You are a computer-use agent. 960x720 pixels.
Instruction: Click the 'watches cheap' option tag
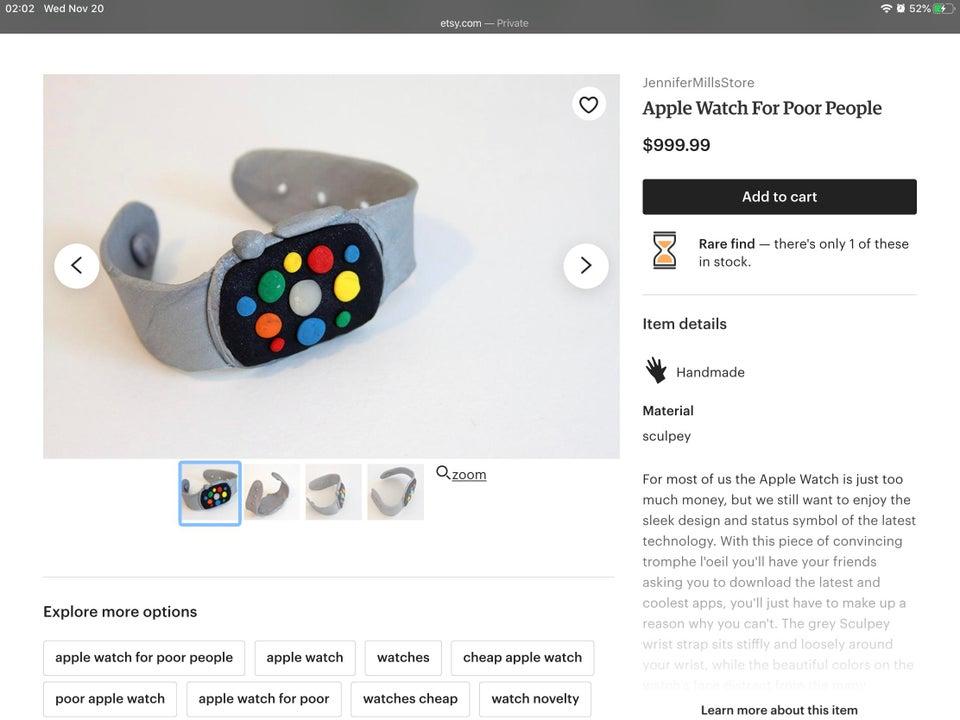click(x=410, y=699)
